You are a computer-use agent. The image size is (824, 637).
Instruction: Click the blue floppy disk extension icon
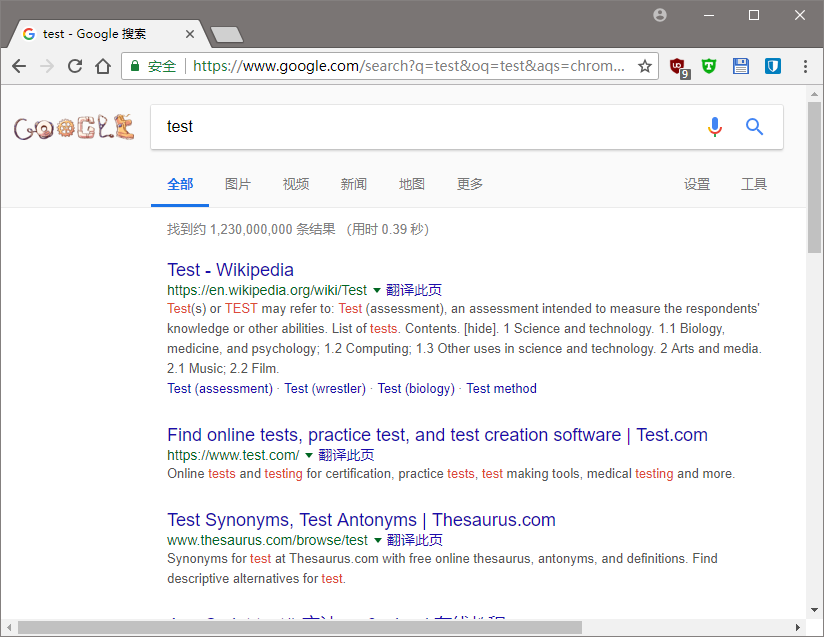[741, 66]
